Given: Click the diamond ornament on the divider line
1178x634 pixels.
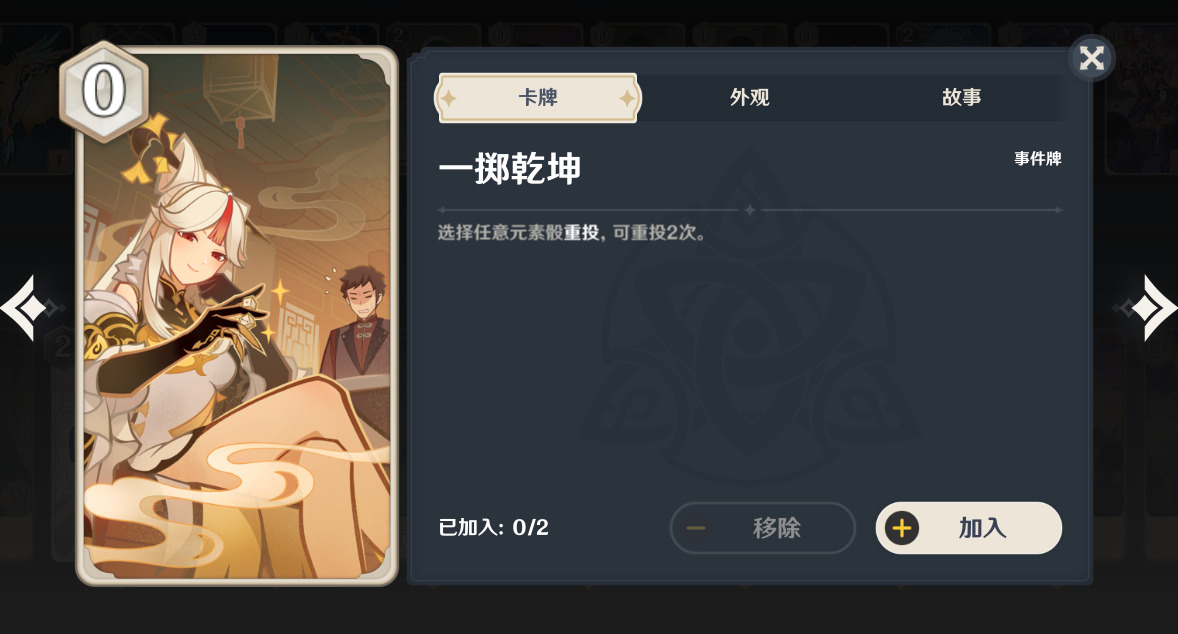Looking at the screenshot, I should click(749, 210).
